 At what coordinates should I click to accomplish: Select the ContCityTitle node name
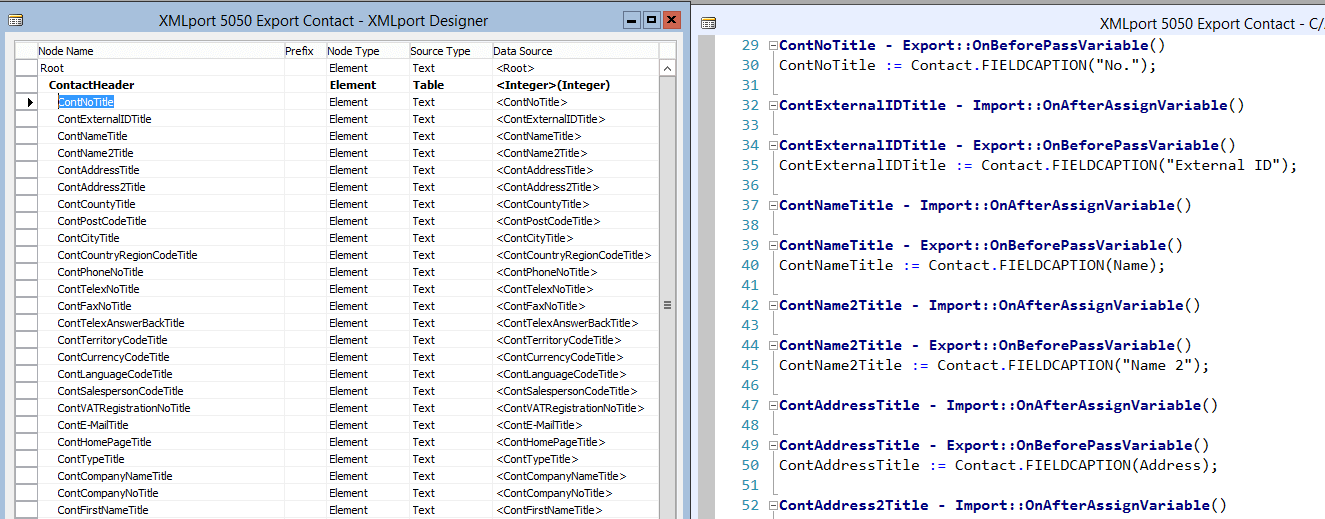pyautogui.click(x=88, y=238)
